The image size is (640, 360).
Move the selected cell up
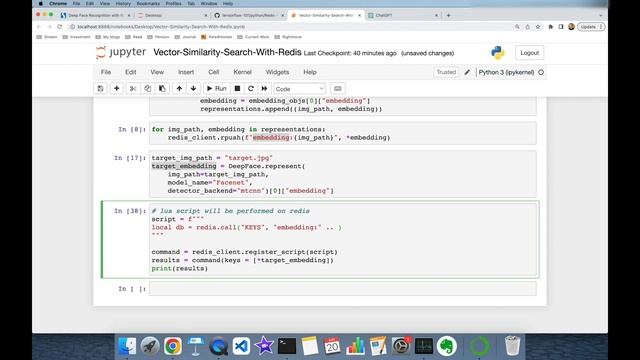pyautogui.click(x=179, y=89)
